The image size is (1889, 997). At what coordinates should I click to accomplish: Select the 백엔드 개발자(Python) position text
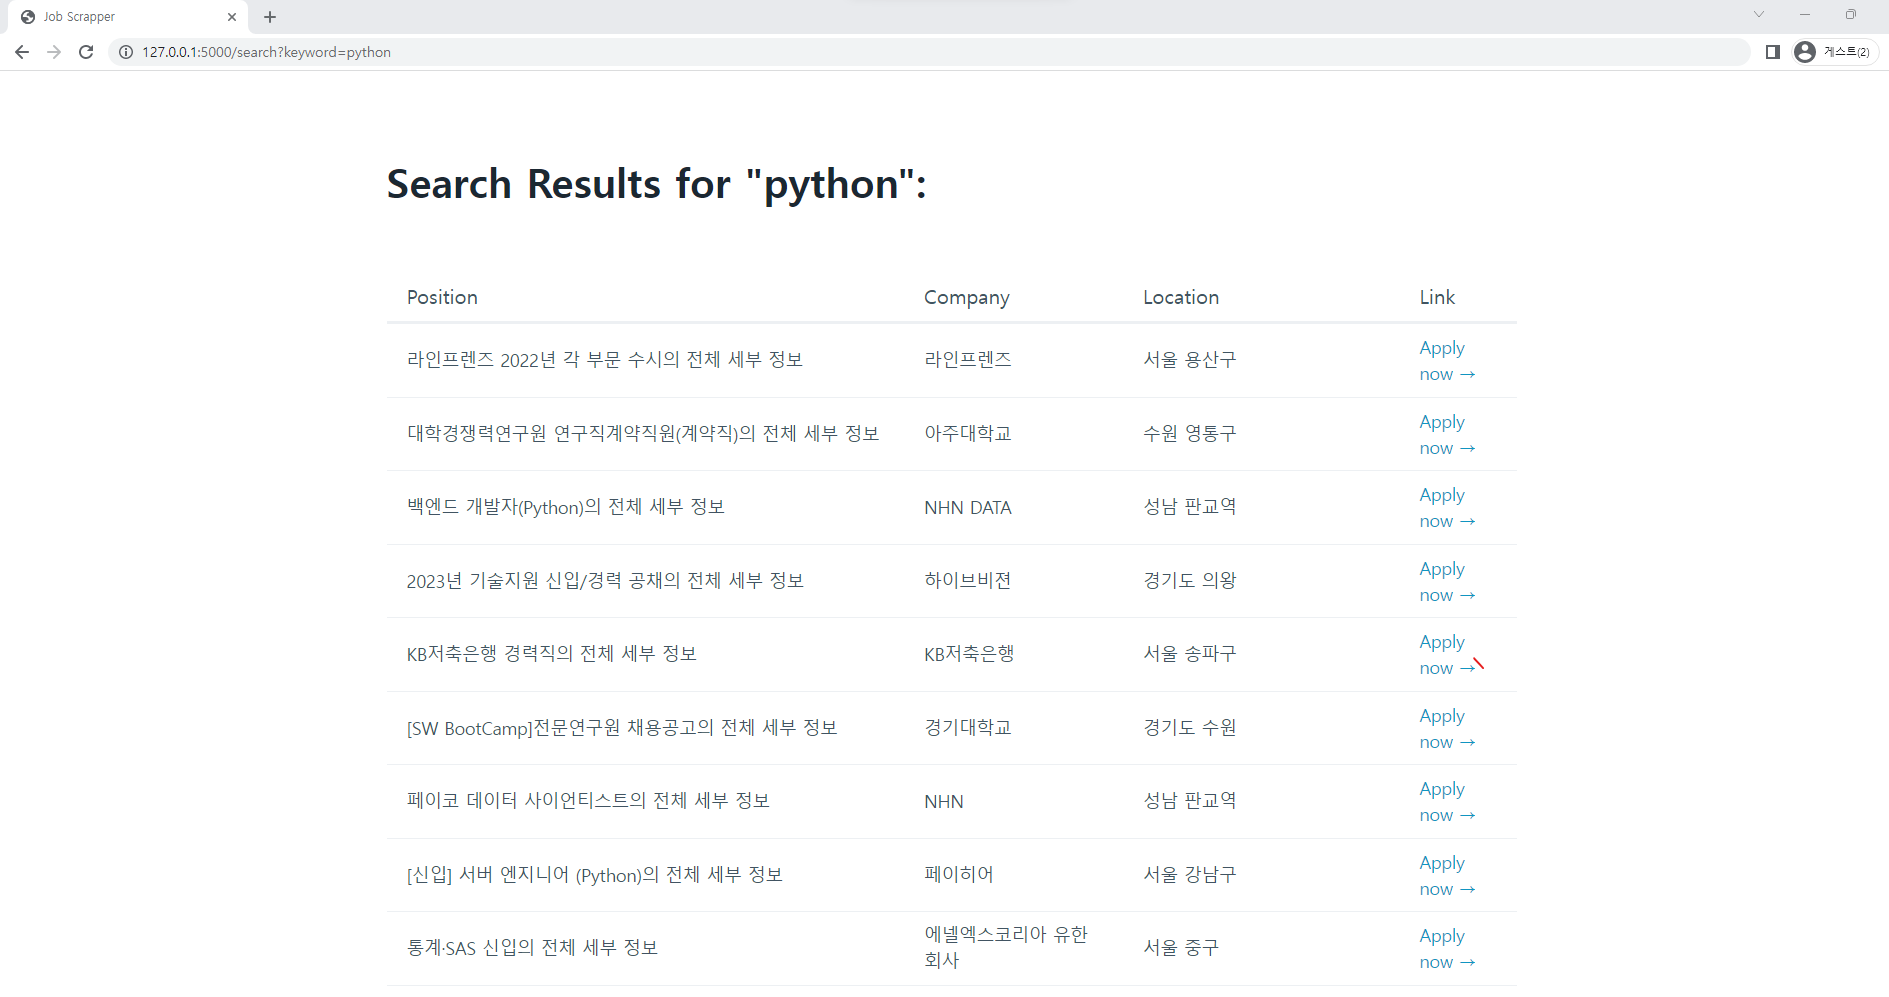pos(566,507)
